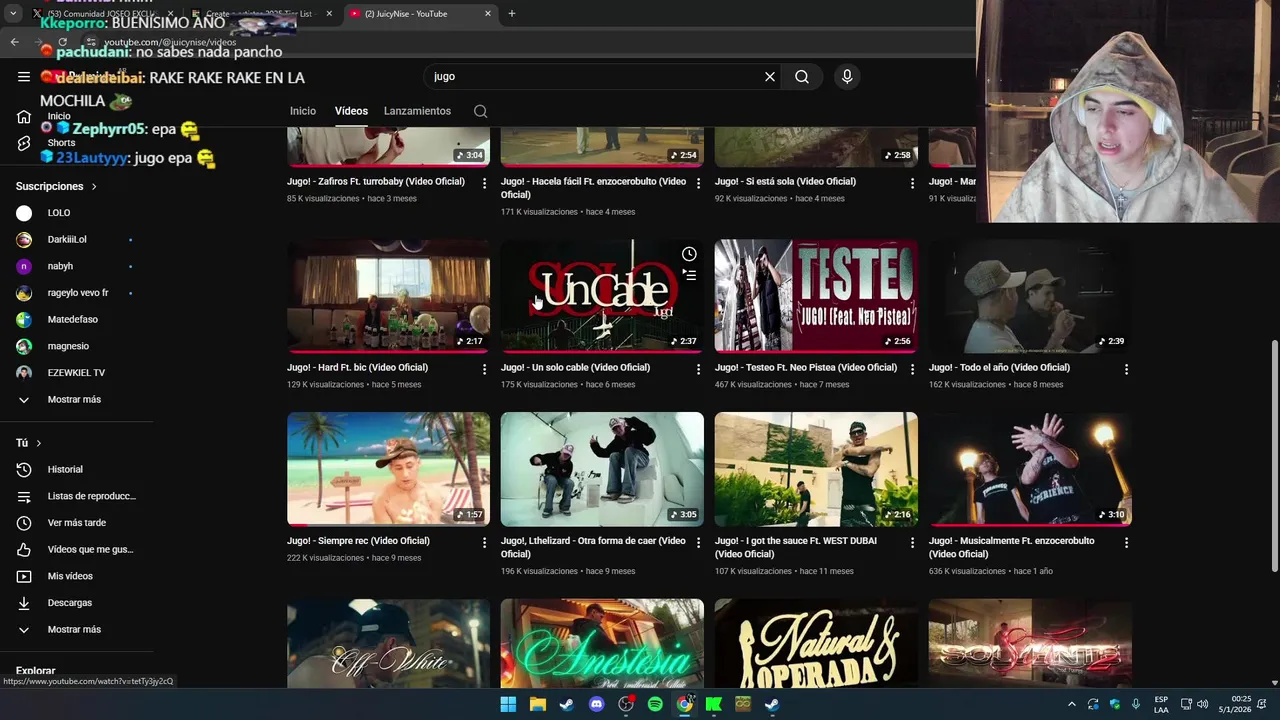Open options menu for I got the sauce video
This screenshot has width=1280, height=720.
912,542
